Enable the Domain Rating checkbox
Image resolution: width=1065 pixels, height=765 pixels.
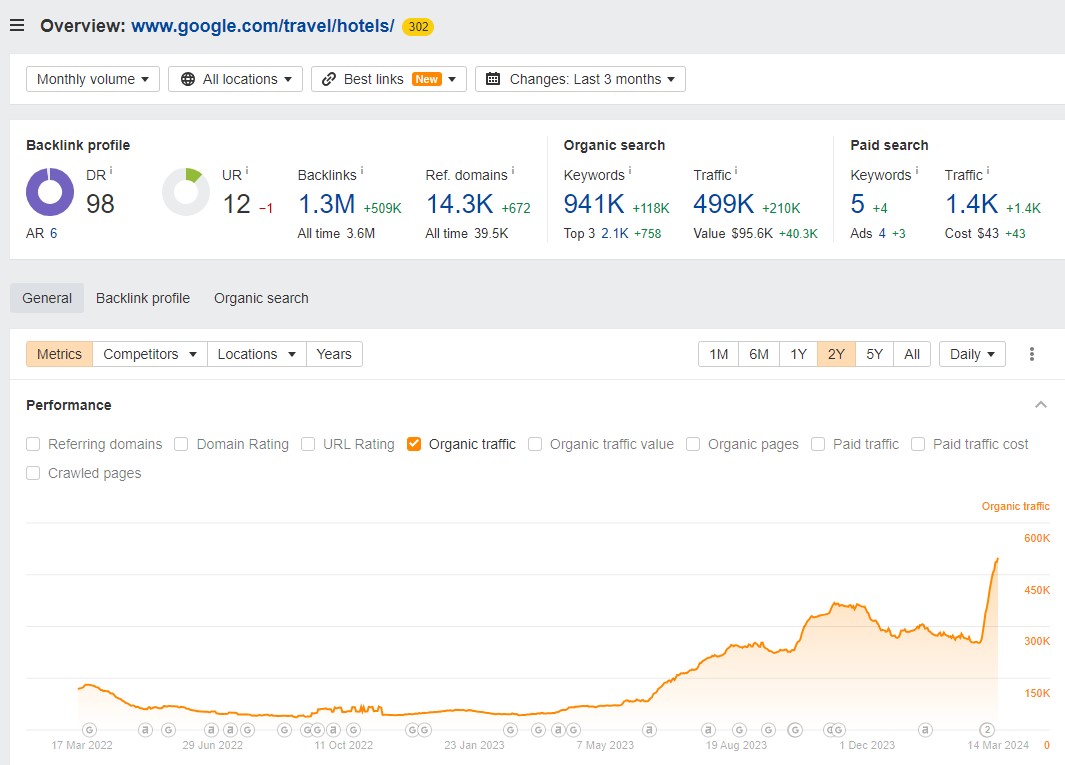coord(181,444)
